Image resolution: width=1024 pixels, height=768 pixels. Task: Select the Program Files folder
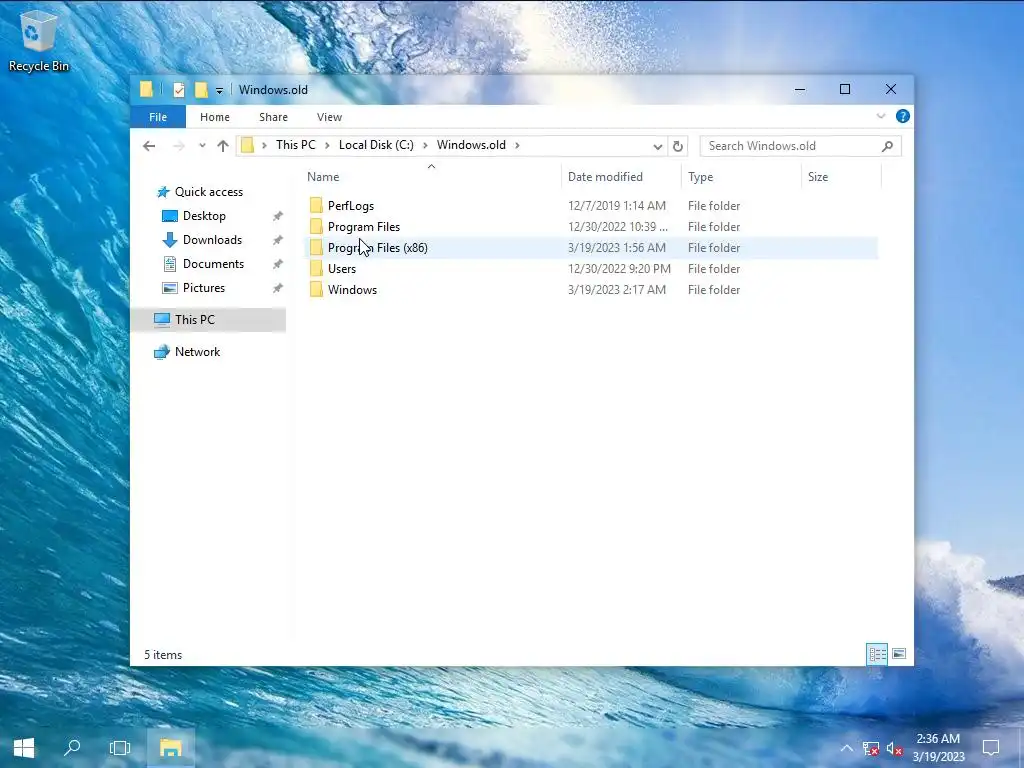pos(591,227)
